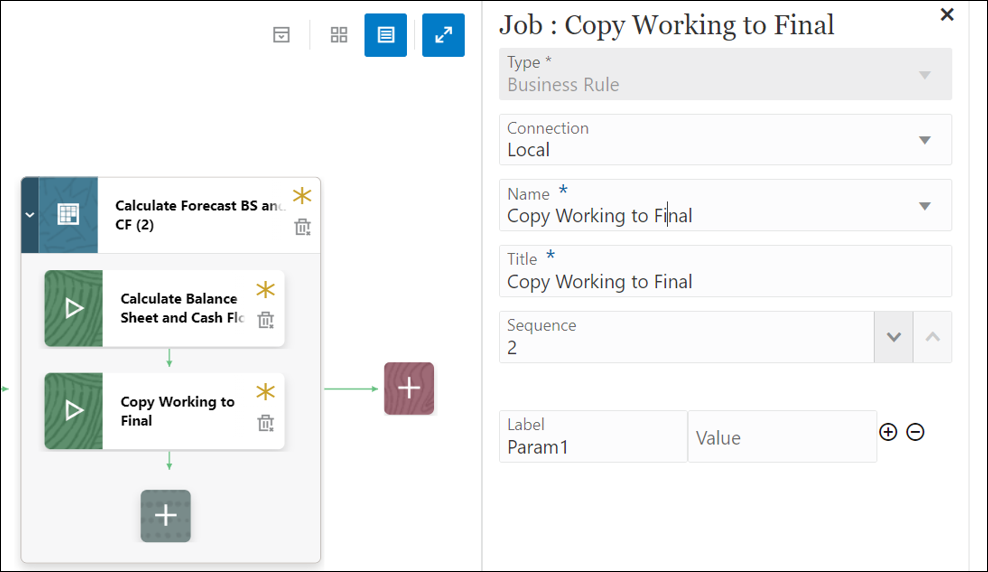This screenshot has height=572, width=988.
Task: Delete the Copy Working to Final job
Action: (x=265, y=423)
